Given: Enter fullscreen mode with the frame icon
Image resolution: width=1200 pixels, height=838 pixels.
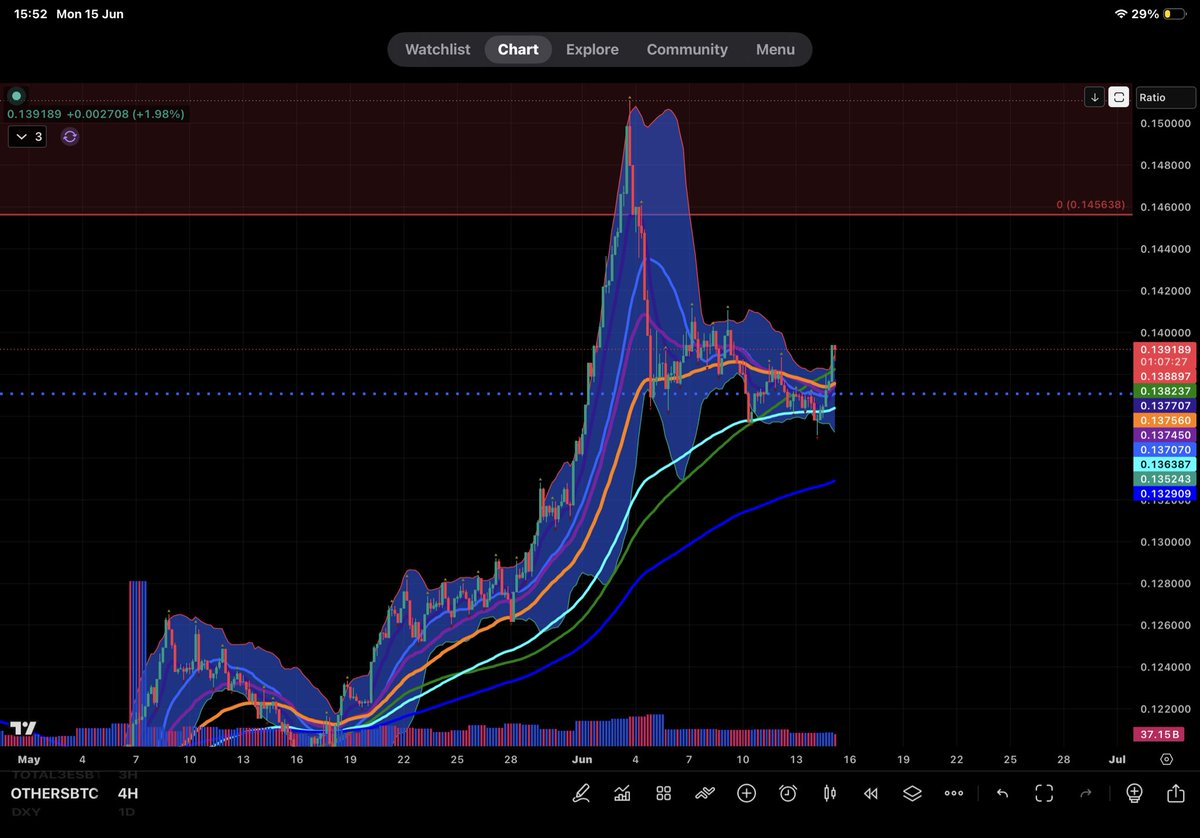Looking at the screenshot, I should [x=1044, y=793].
